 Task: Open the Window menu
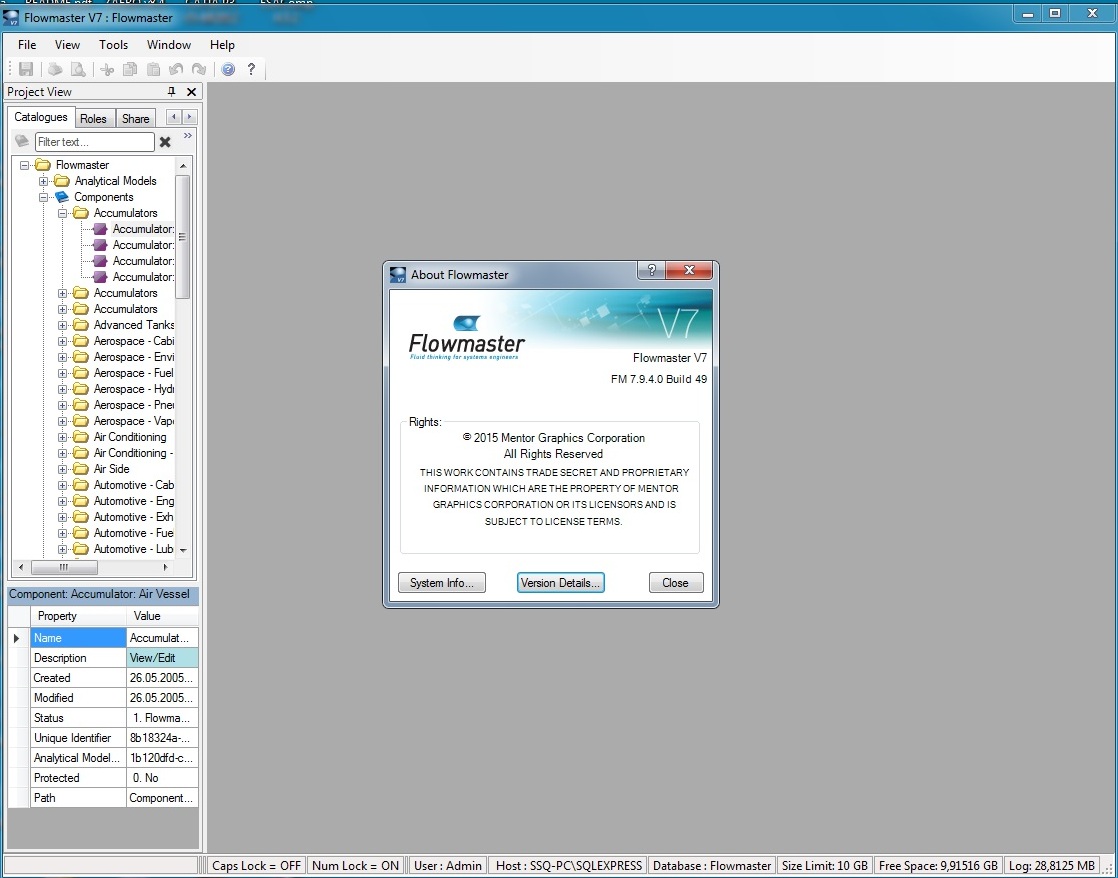169,45
